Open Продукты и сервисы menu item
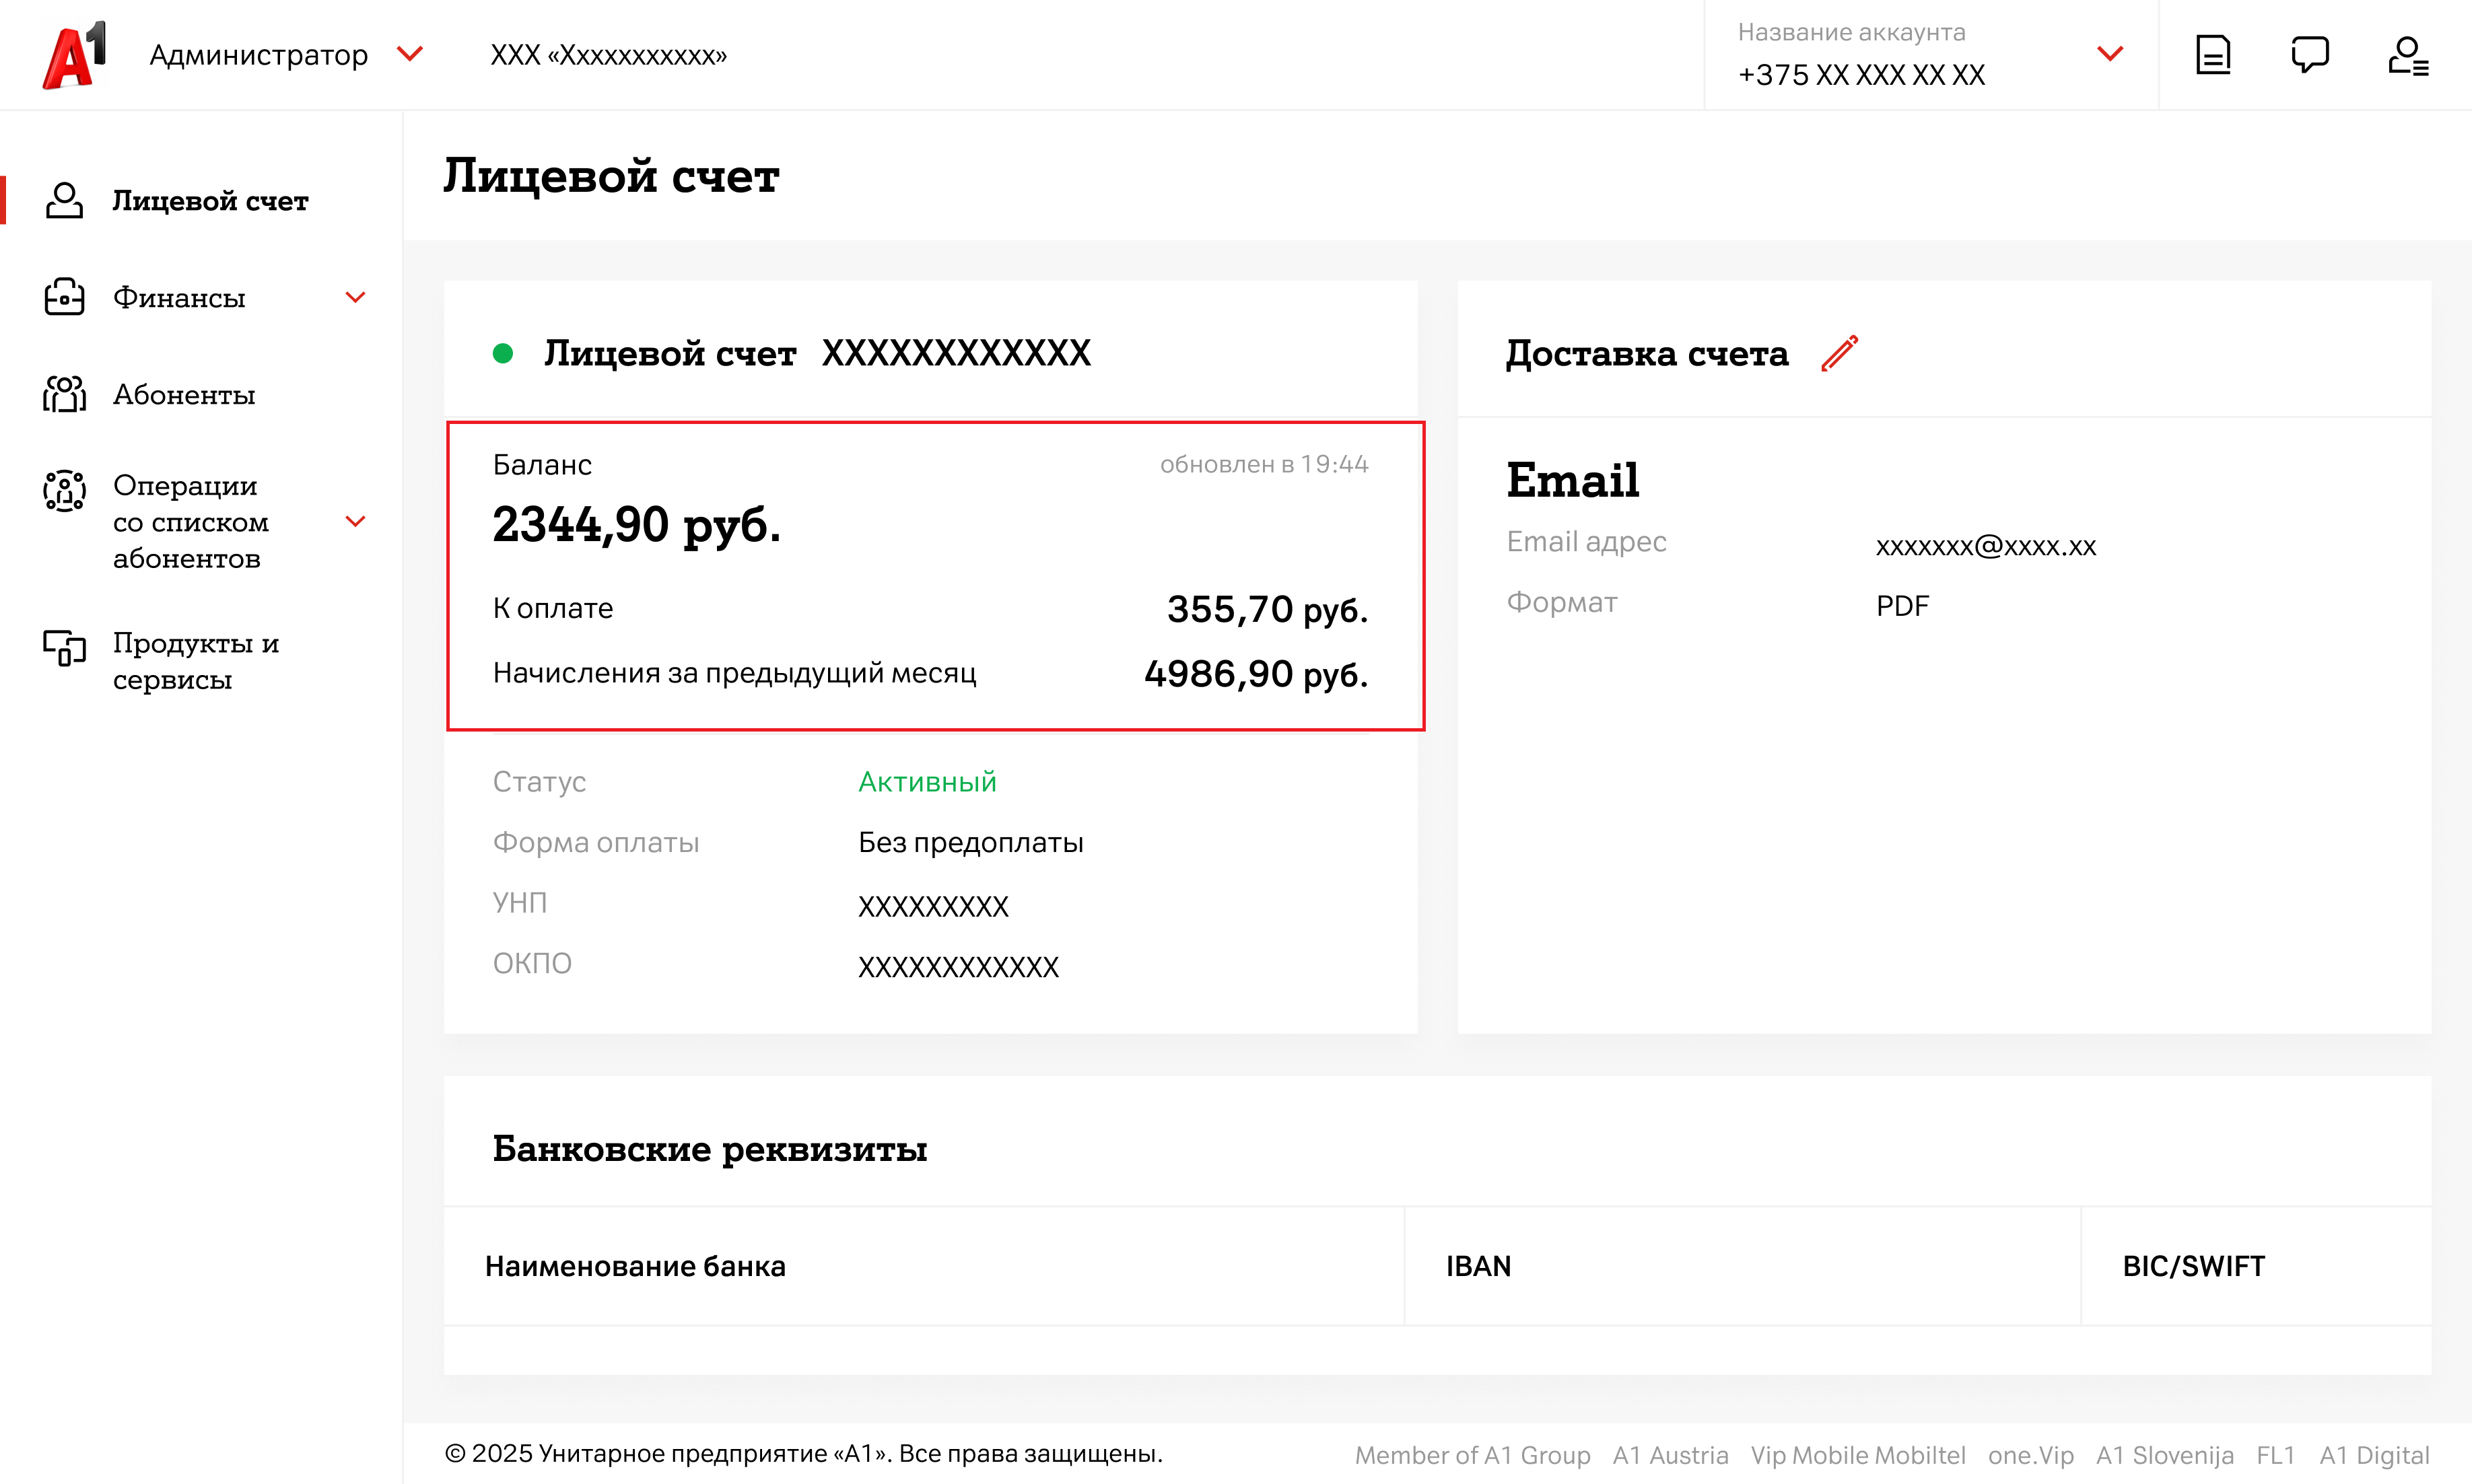 point(195,660)
